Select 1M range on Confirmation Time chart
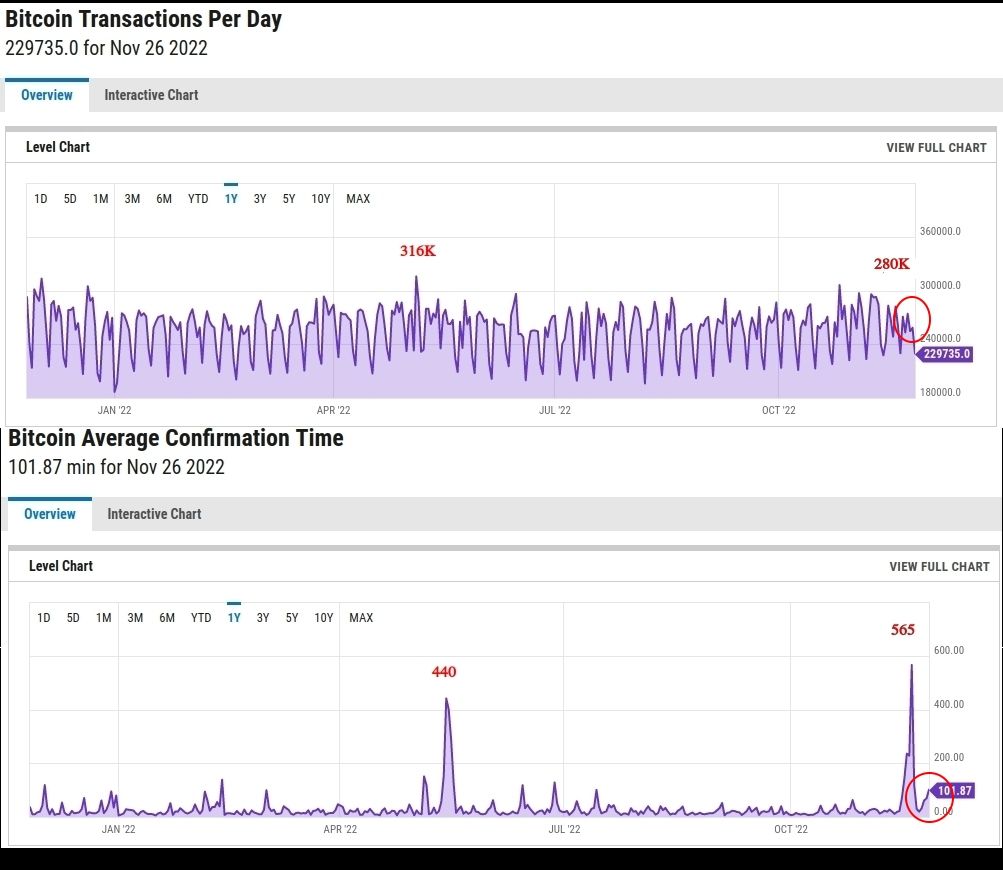 [104, 618]
